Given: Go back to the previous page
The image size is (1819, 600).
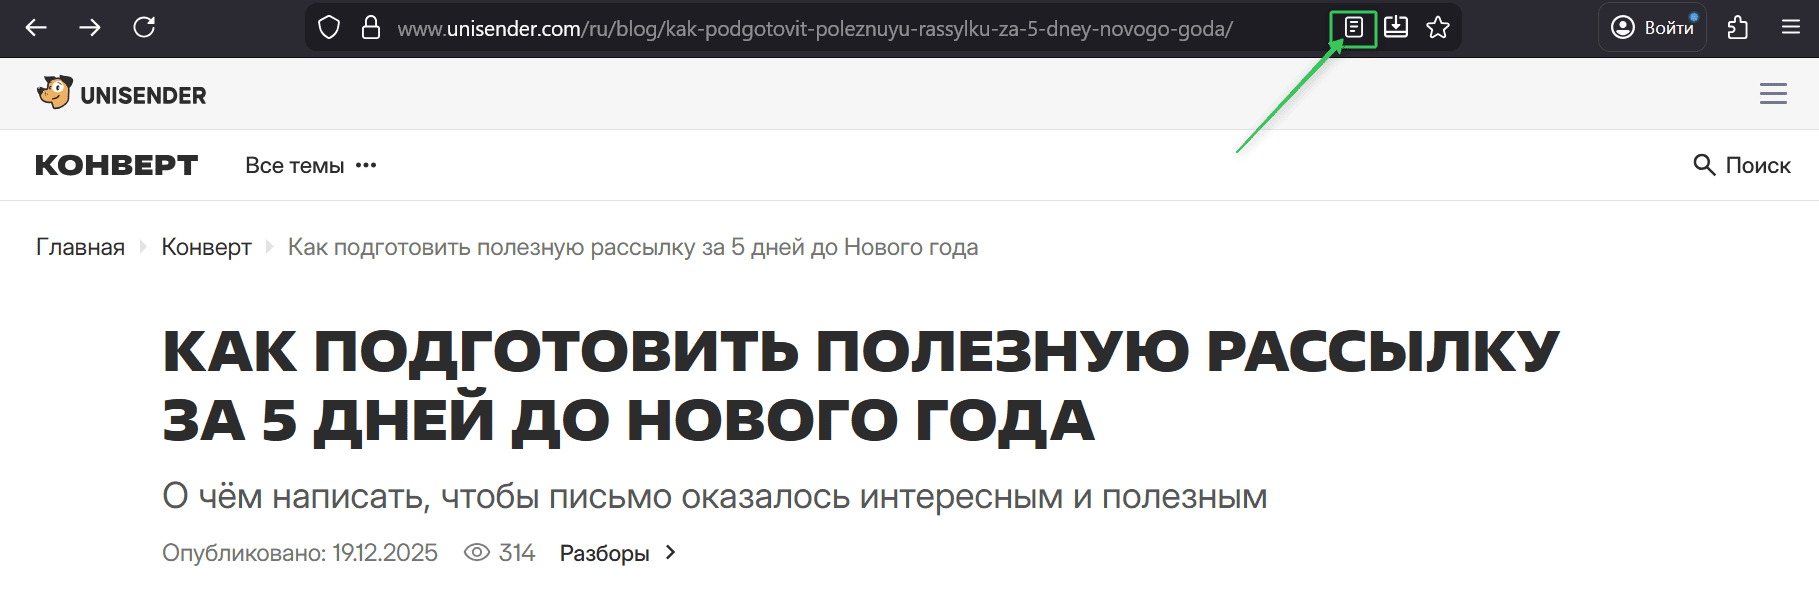Looking at the screenshot, I should click(37, 28).
